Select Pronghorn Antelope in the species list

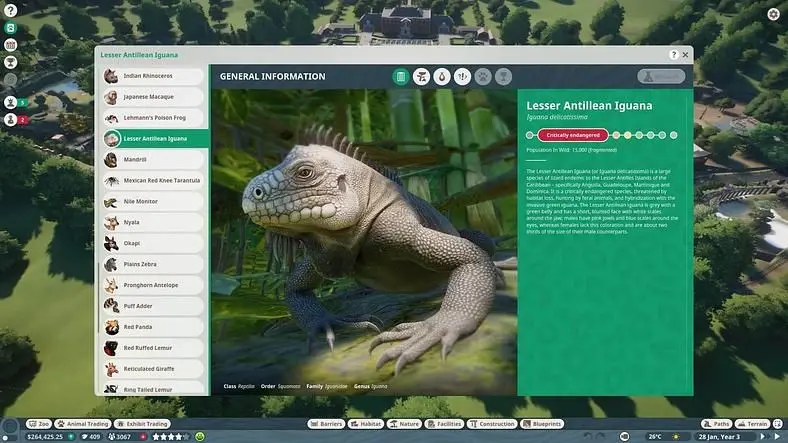(153, 285)
